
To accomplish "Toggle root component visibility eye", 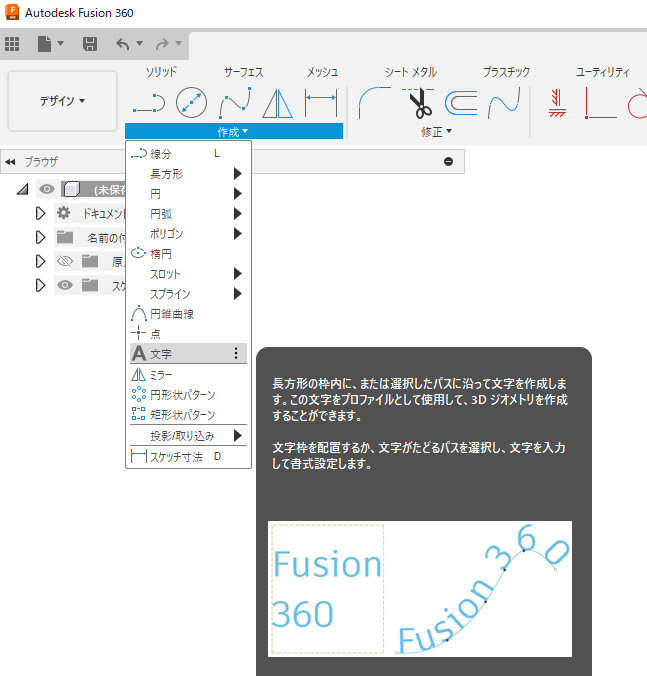I will click(x=47, y=189).
